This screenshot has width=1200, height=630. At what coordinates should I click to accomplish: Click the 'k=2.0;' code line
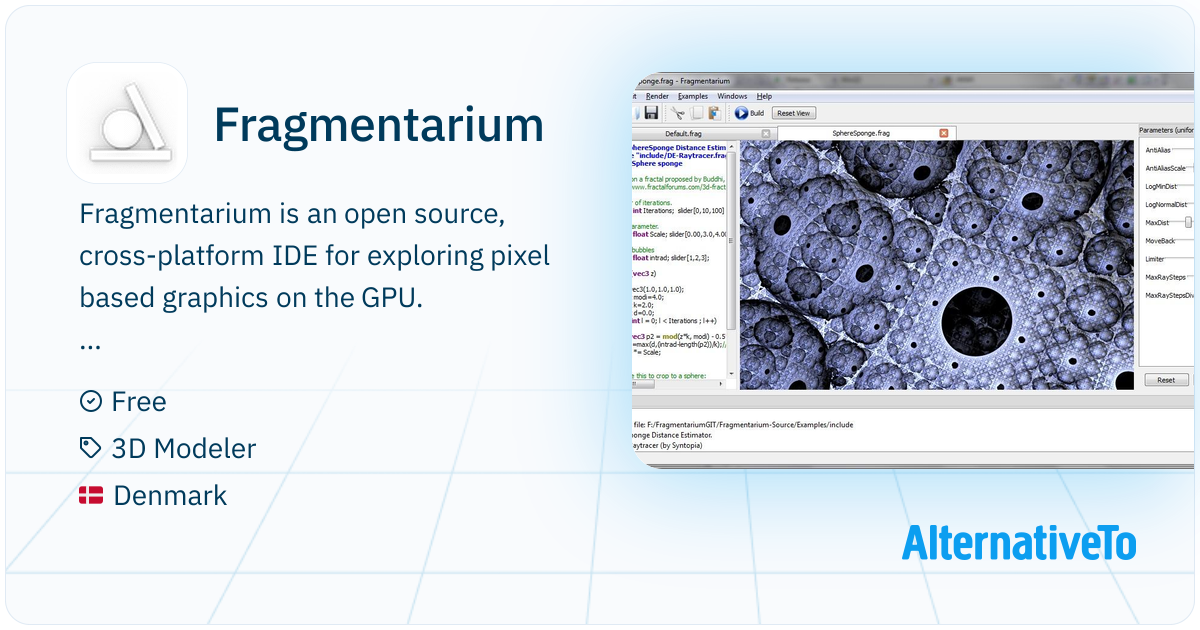point(643,305)
